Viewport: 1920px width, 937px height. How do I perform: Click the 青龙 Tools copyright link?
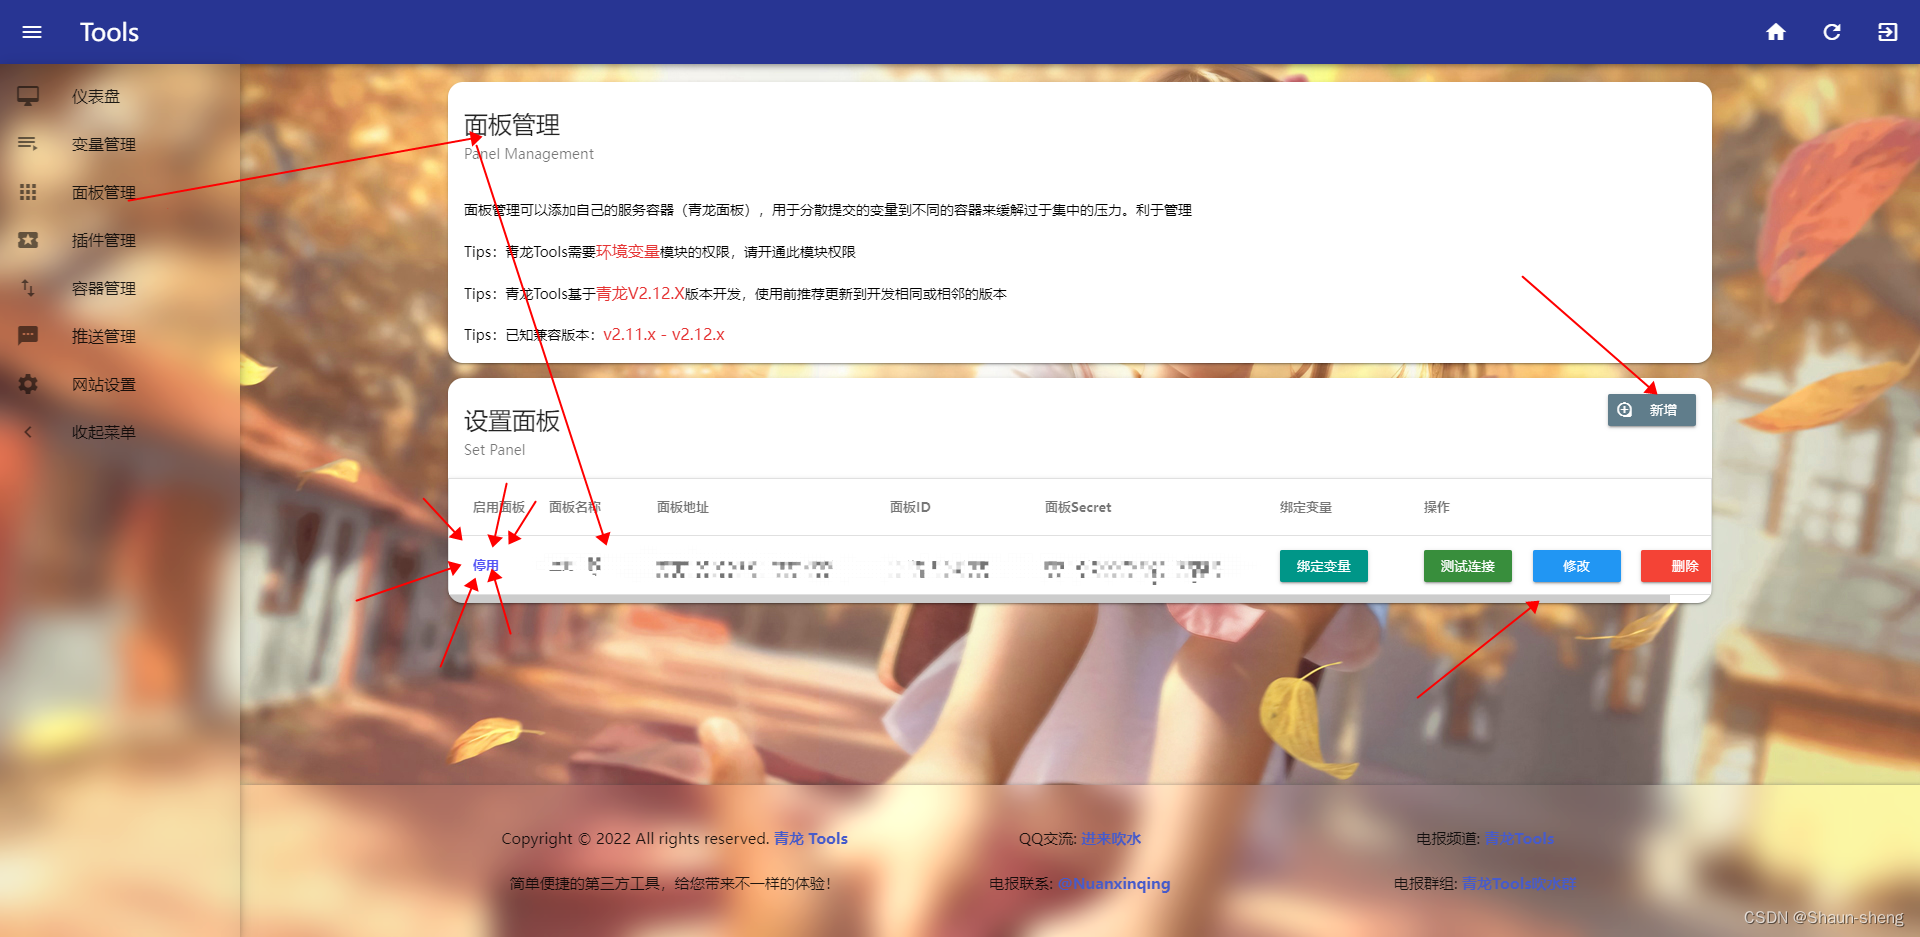tap(811, 838)
